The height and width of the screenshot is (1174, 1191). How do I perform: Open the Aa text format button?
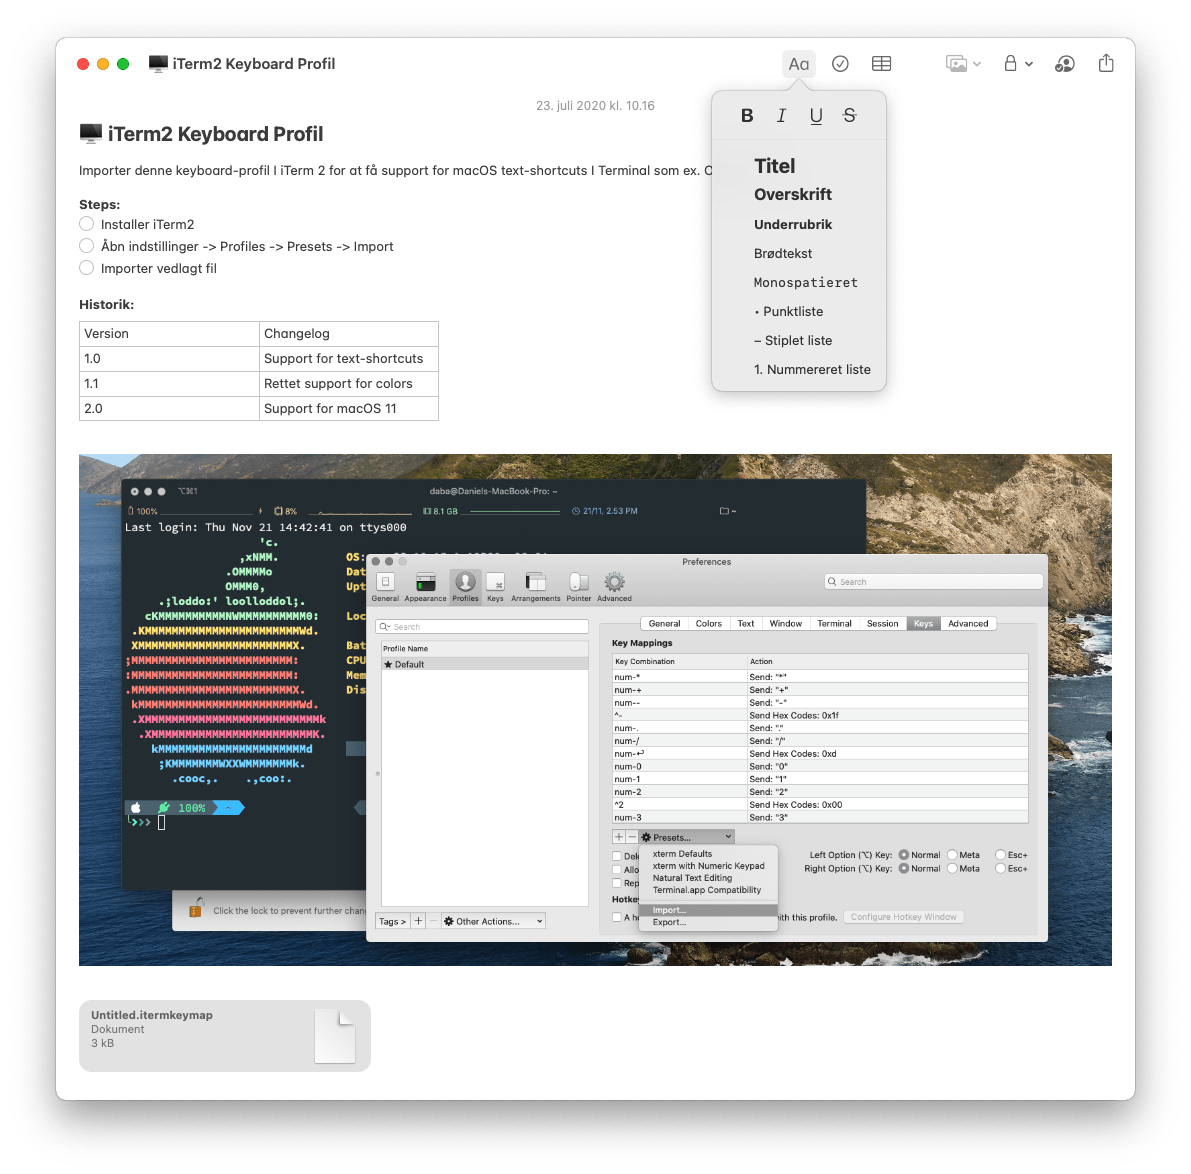click(x=798, y=64)
